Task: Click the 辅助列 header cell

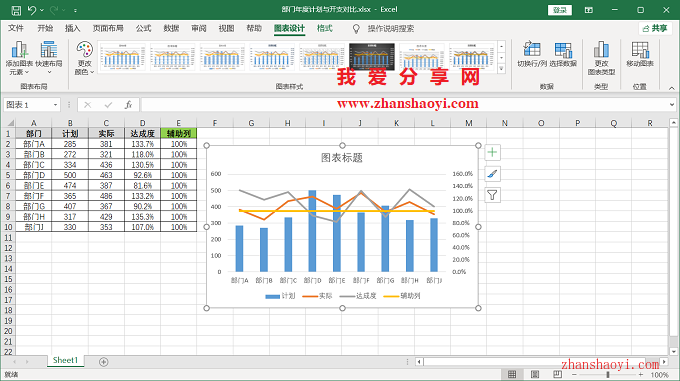Action: point(179,134)
